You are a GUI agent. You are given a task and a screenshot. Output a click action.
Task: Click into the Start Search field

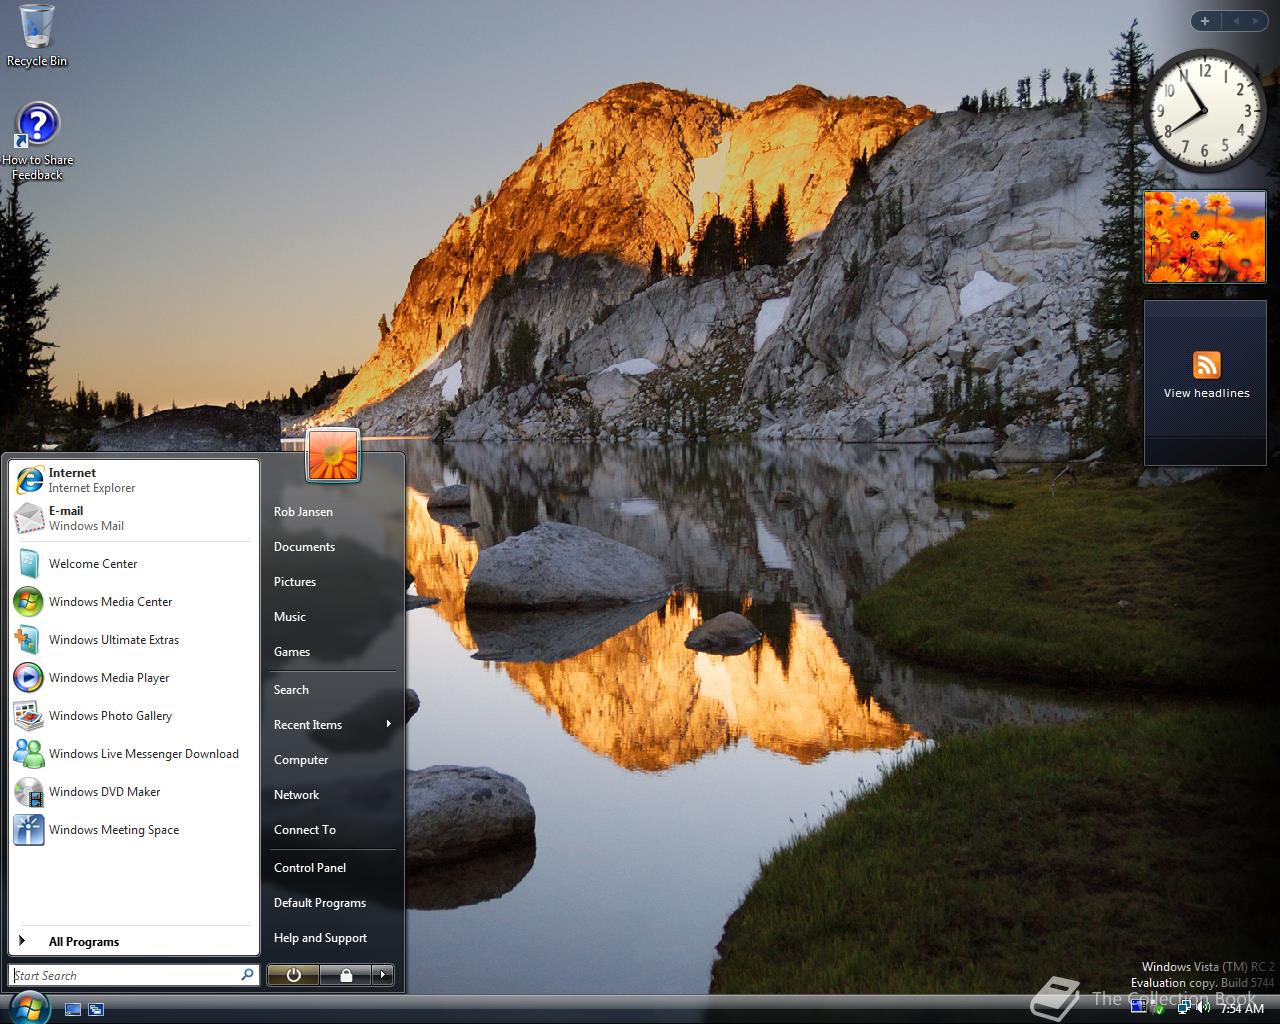click(x=125, y=975)
